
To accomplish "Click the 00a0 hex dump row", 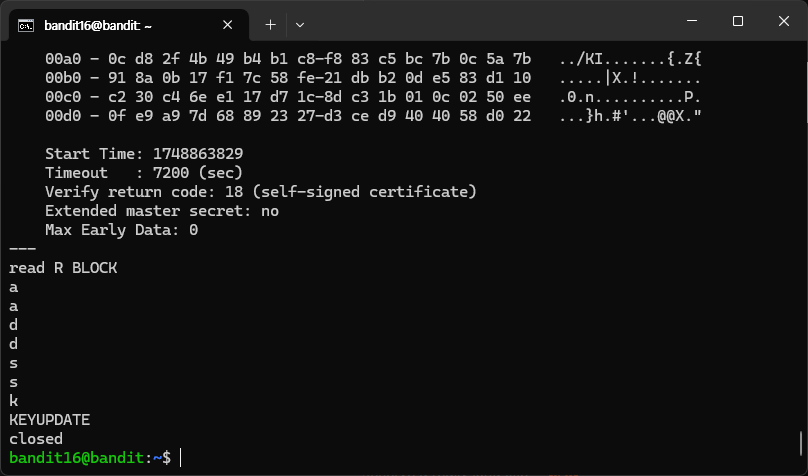I will click(373, 59).
